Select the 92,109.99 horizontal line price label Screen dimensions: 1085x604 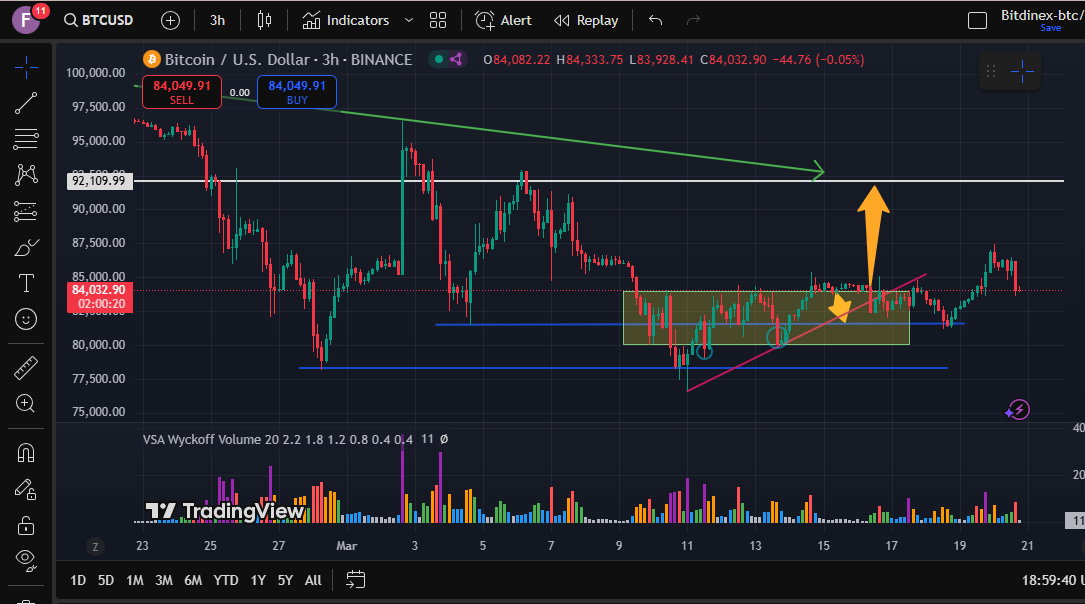(99, 181)
